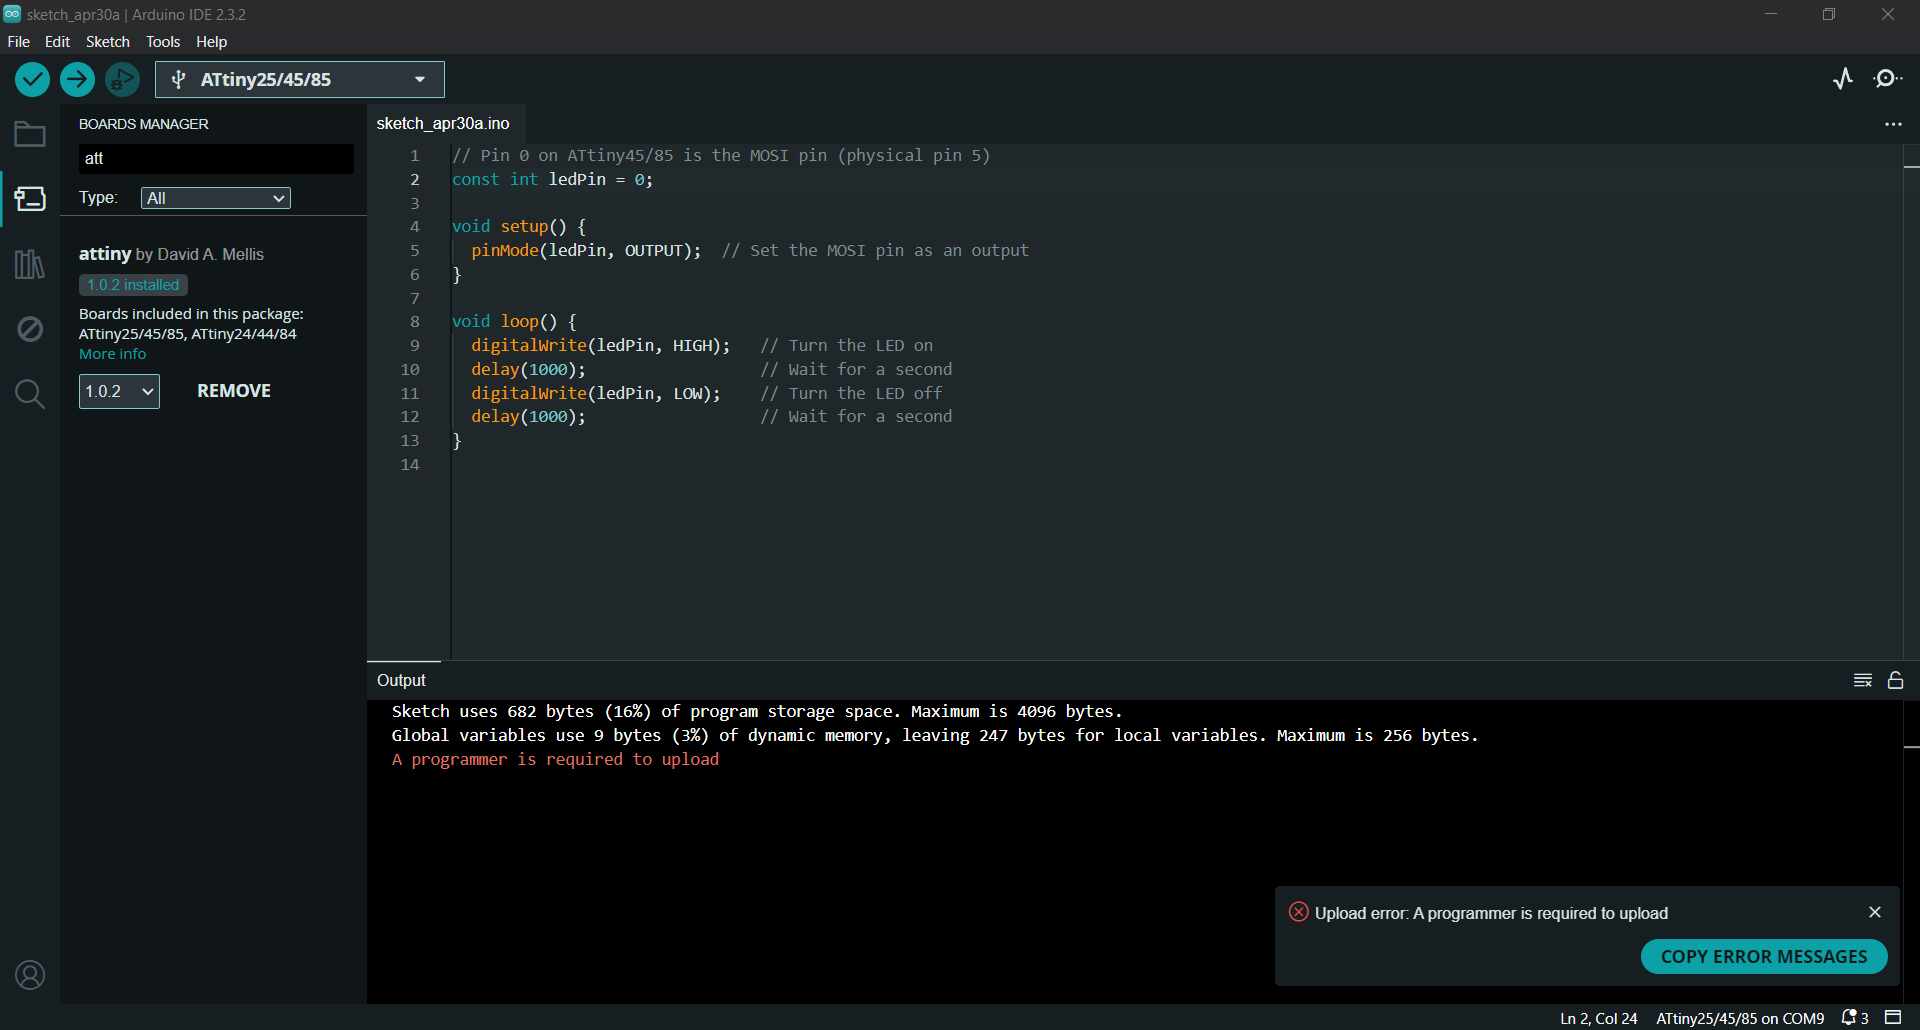Click the More info link

click(112, 354)
